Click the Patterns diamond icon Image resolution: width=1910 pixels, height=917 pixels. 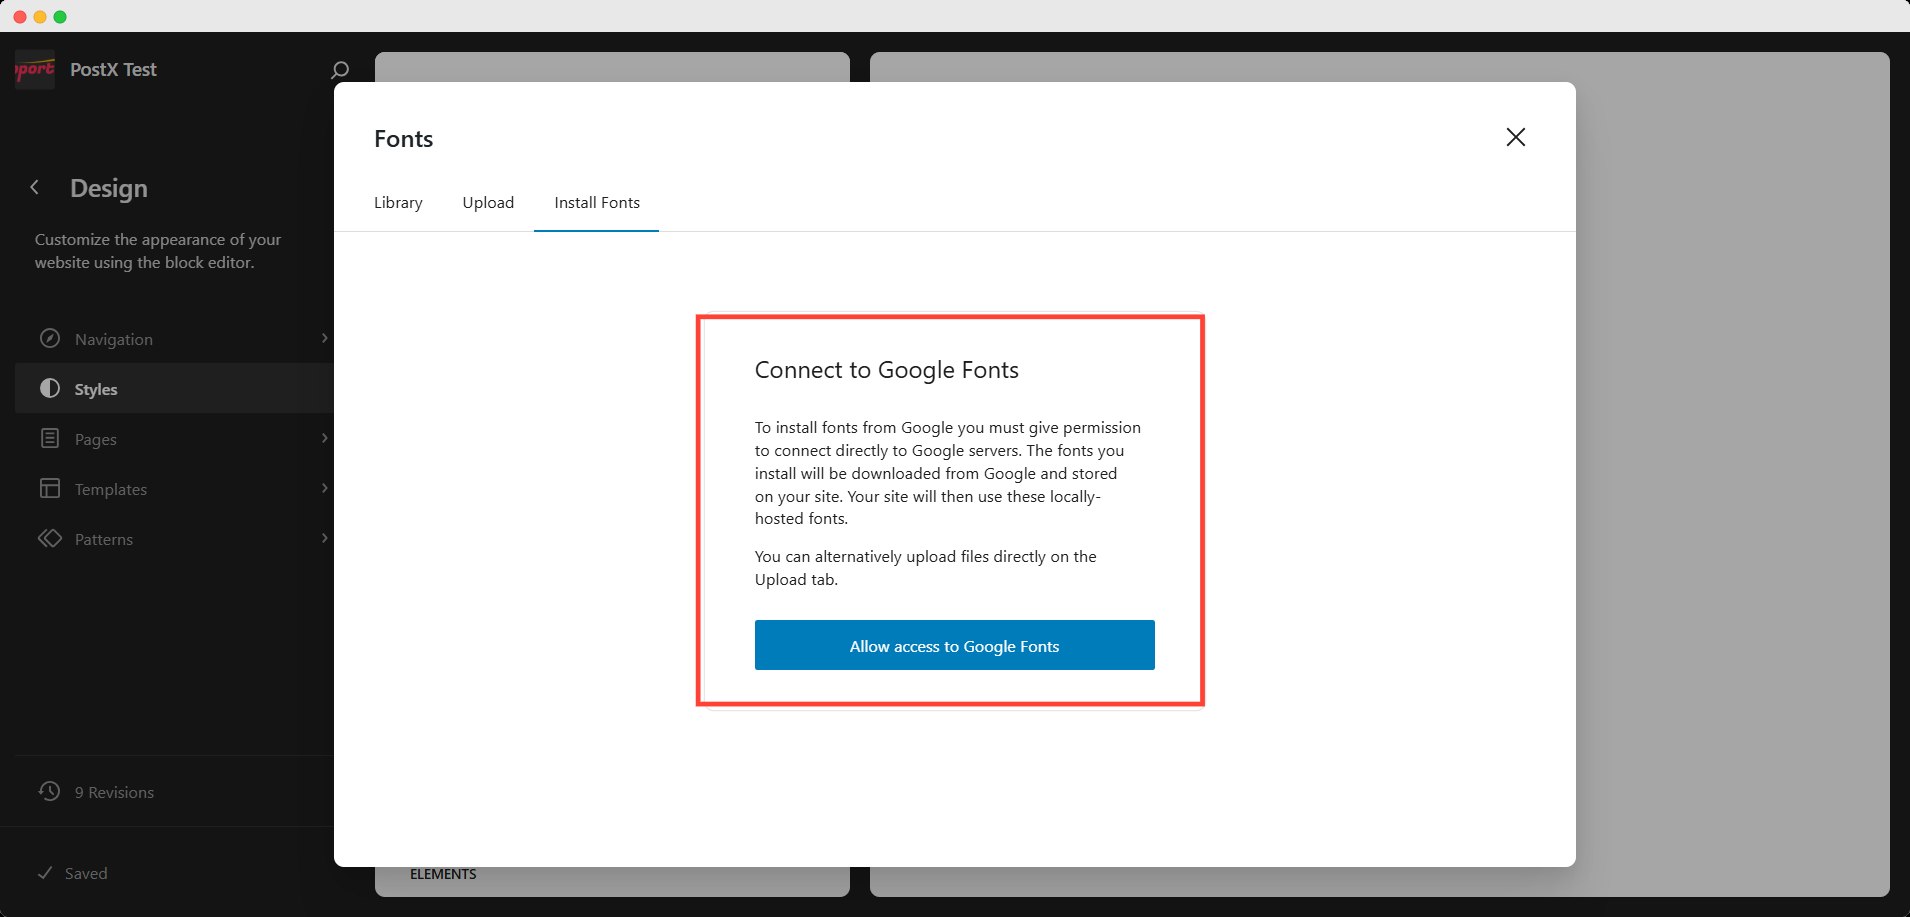pyautogui.click(x=50, y=538)
